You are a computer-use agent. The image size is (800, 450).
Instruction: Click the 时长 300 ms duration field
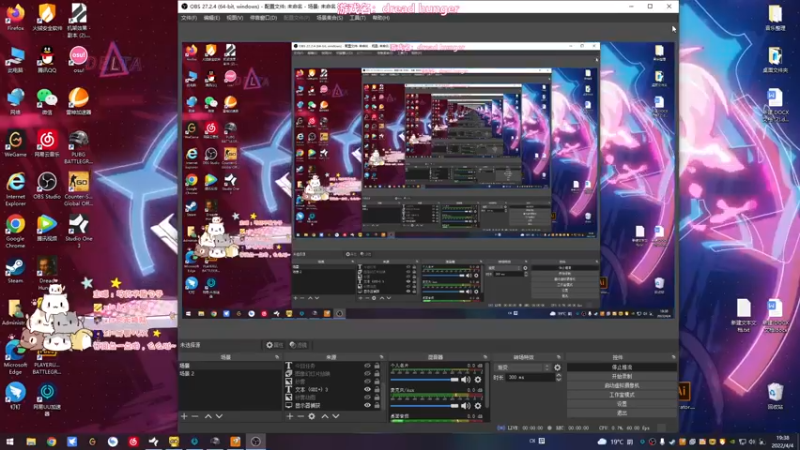pyautogui.click(x=531, y=378)
